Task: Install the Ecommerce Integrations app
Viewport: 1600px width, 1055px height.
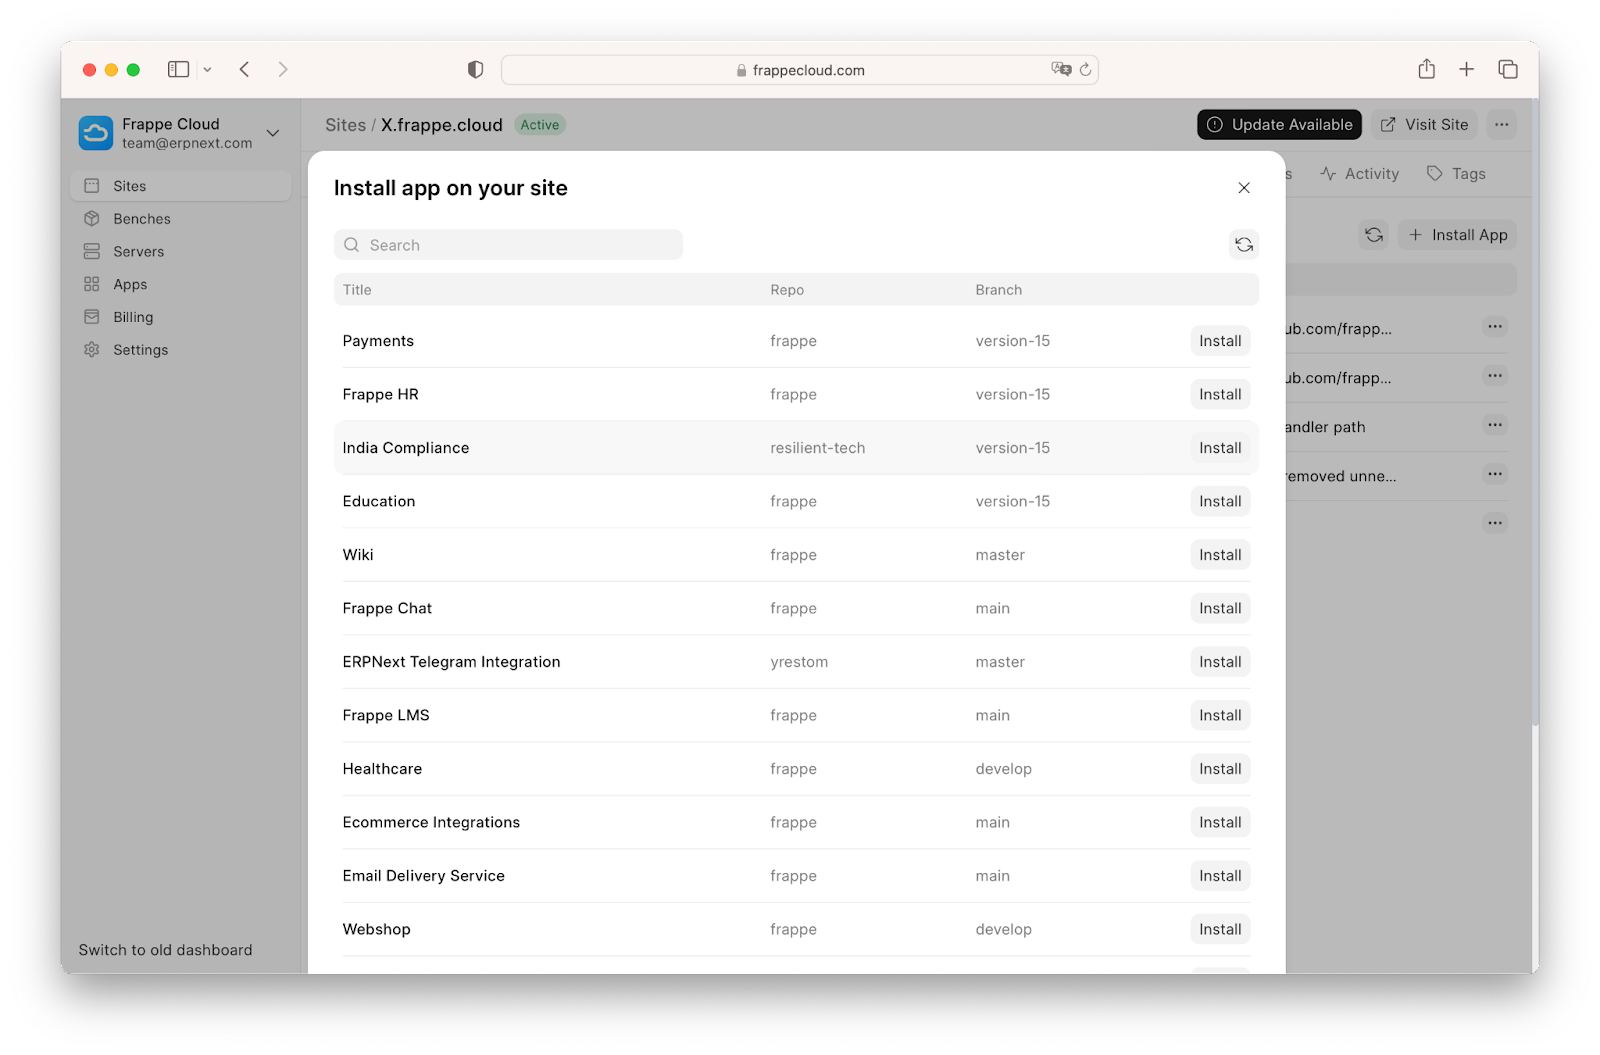Action: pyautogui.click(x=1220, y=823)
